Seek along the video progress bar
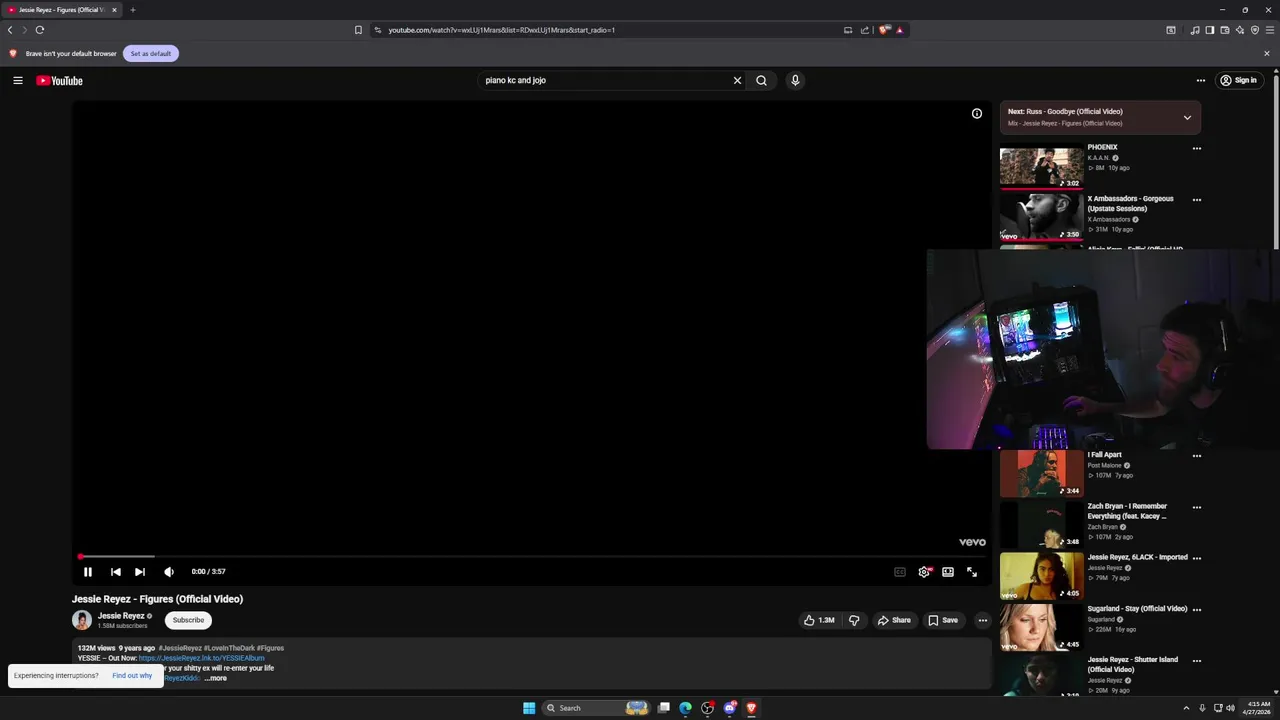 531,556
